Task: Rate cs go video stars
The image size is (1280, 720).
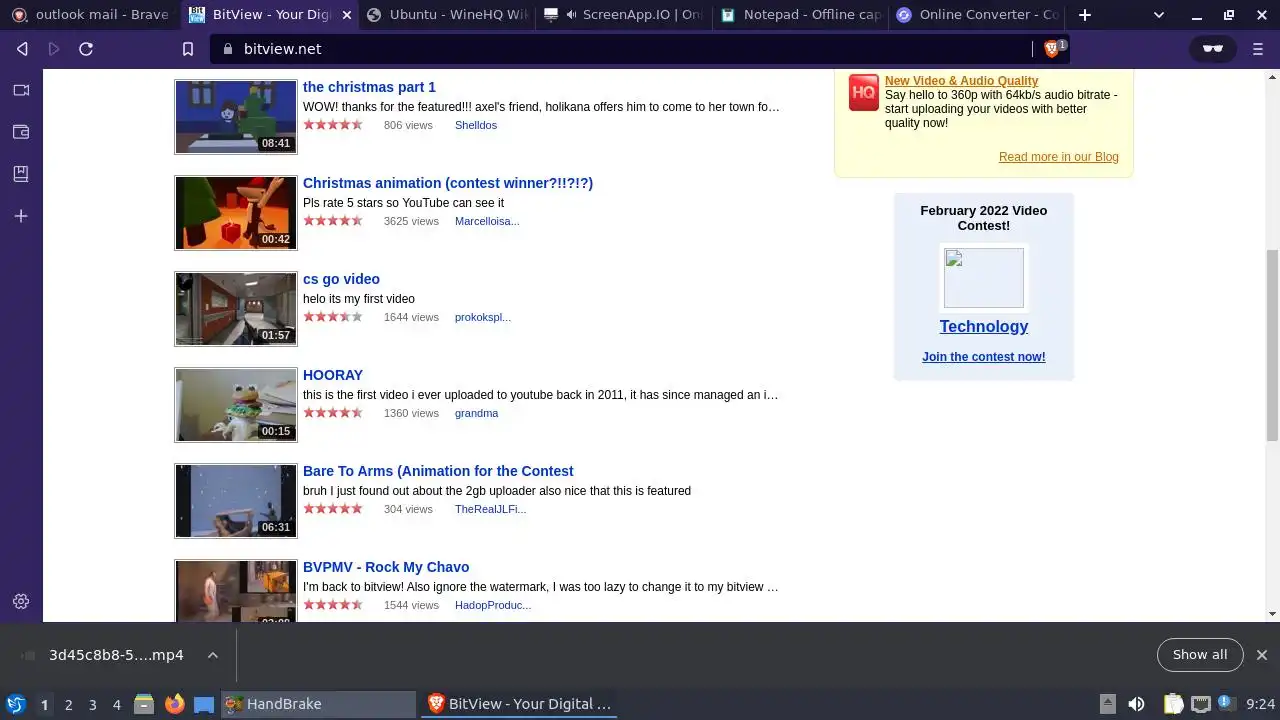Action: 333,317
